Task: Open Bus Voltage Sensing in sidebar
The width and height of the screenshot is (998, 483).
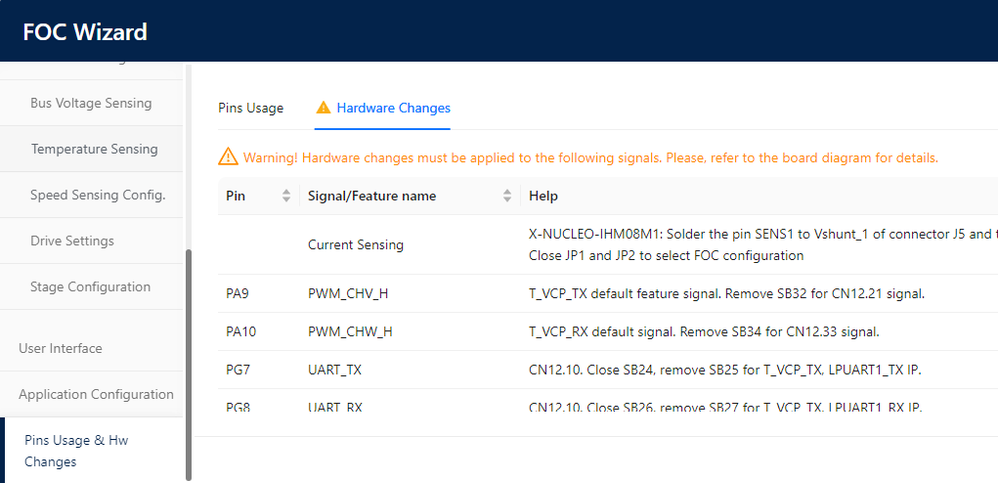Action: [91, 103]
